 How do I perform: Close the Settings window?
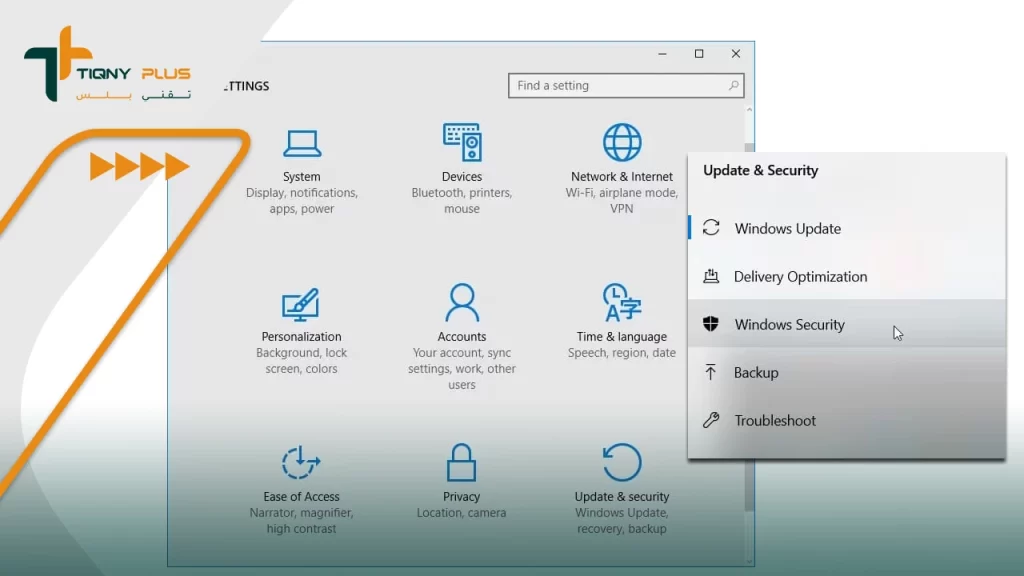tap(735, 54)
